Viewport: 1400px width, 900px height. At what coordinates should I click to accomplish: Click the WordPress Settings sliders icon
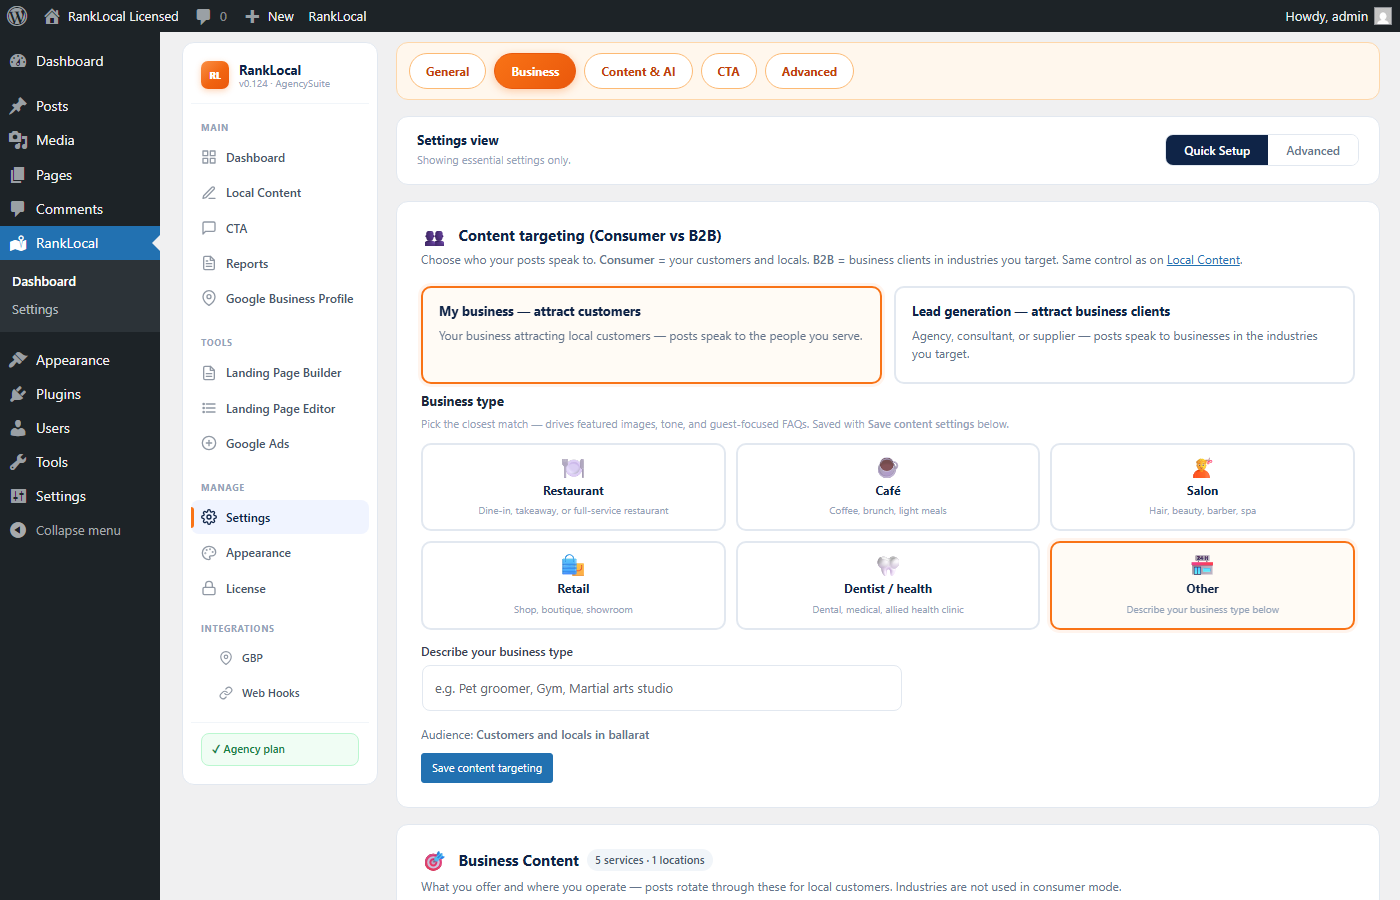pyautogui.click(x=18, y=496)
